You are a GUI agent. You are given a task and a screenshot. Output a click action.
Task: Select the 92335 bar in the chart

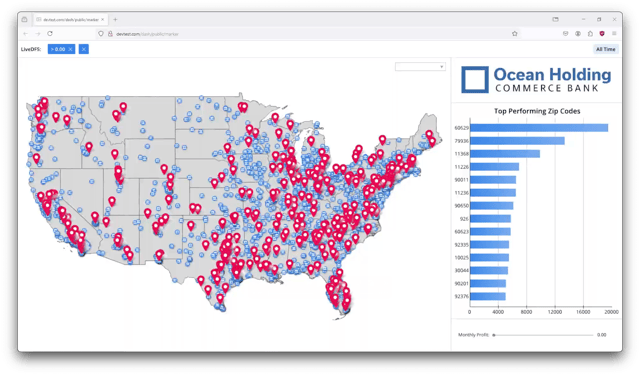click(x=489, y=245)
